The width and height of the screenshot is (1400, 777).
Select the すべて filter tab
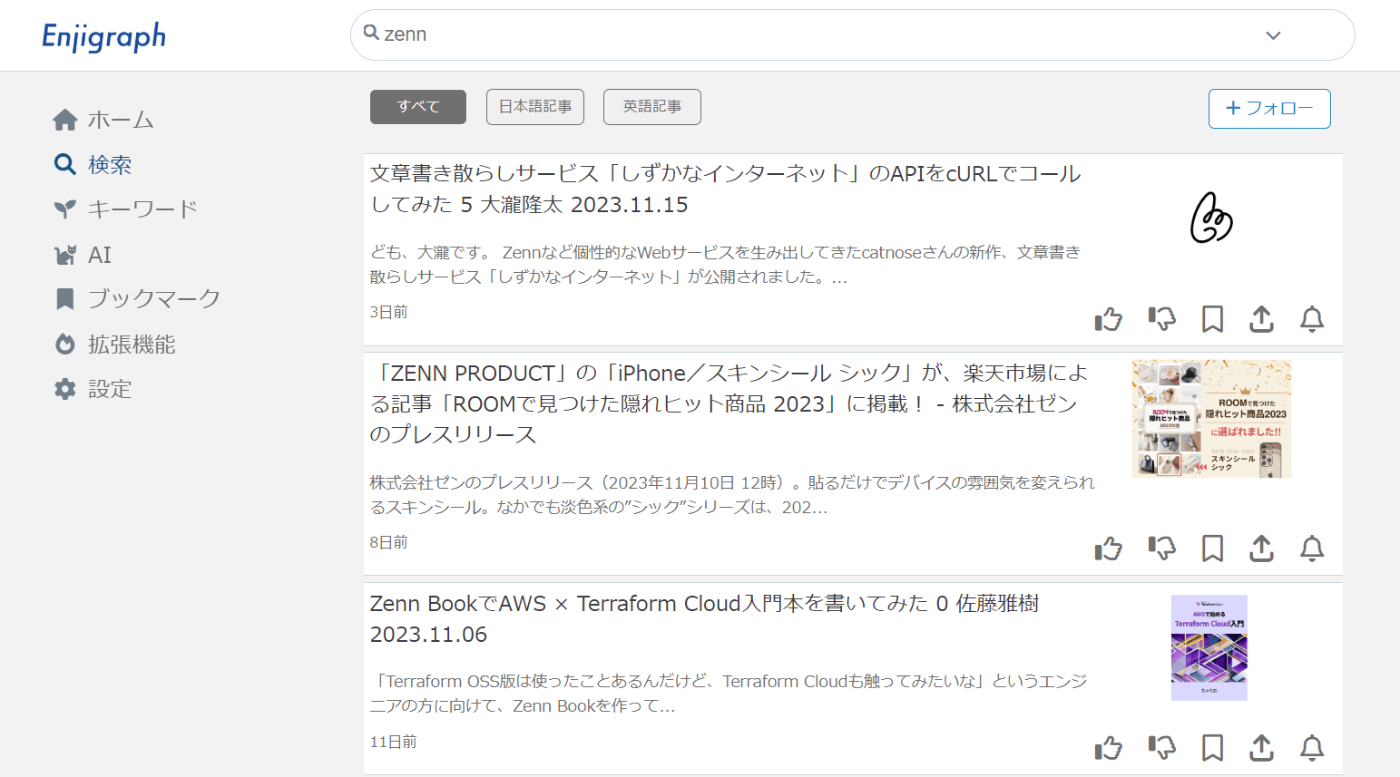[x=418, y=107]
